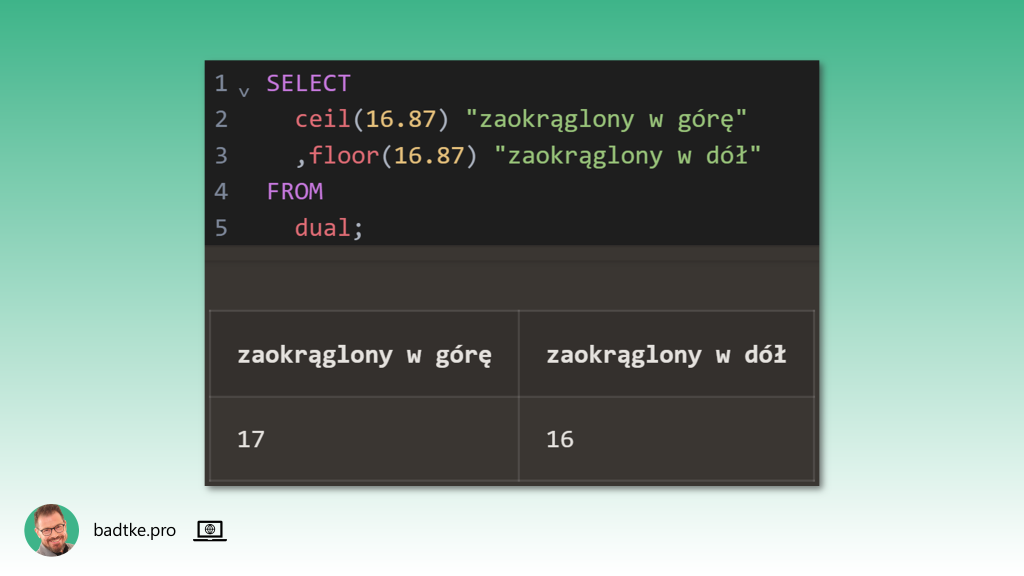Click the FROM keyword
This screenshot has width=1024, height=576.
coord(294,191)
